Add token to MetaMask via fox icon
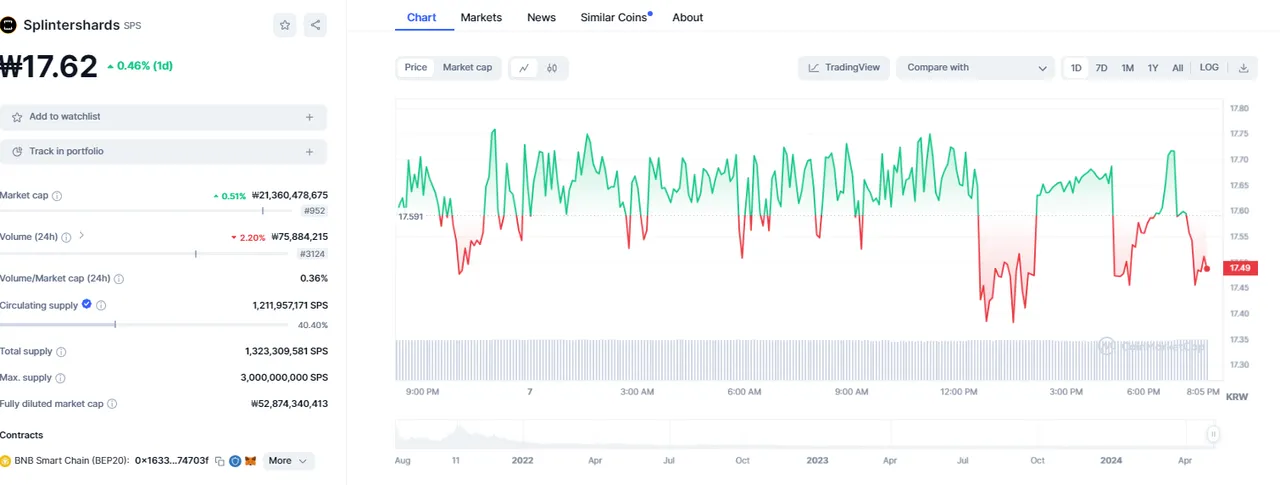Viewport: 1280px width, 485px height. click(x=251, y=461)
